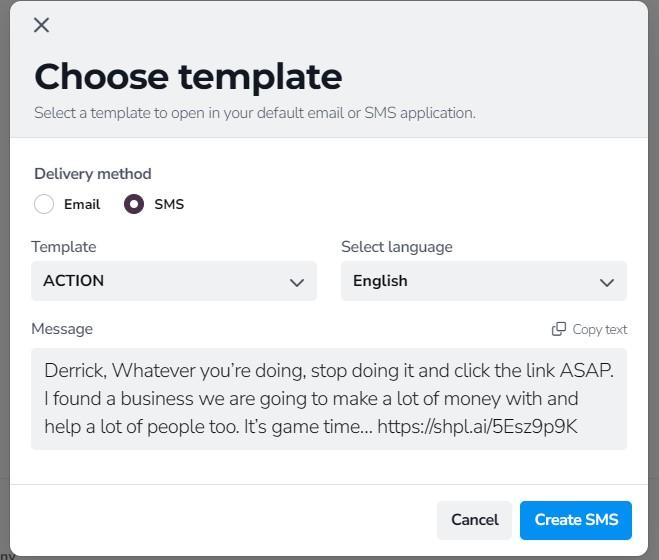Click the Copy text label
Screen dimensions: 659x560
[x=600, y=329]
